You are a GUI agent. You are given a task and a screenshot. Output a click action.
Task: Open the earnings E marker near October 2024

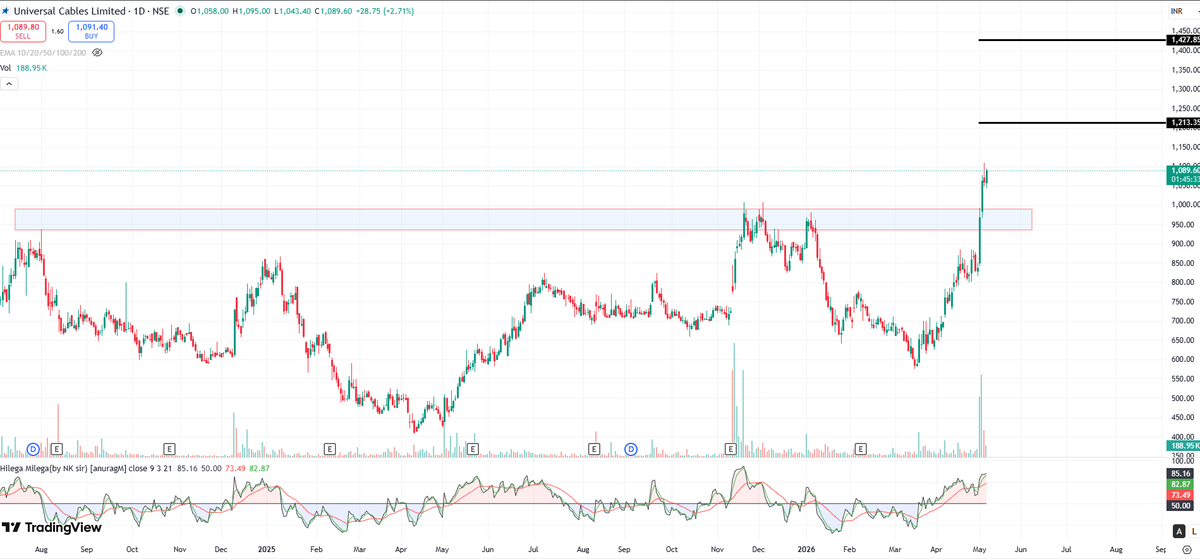170,449
